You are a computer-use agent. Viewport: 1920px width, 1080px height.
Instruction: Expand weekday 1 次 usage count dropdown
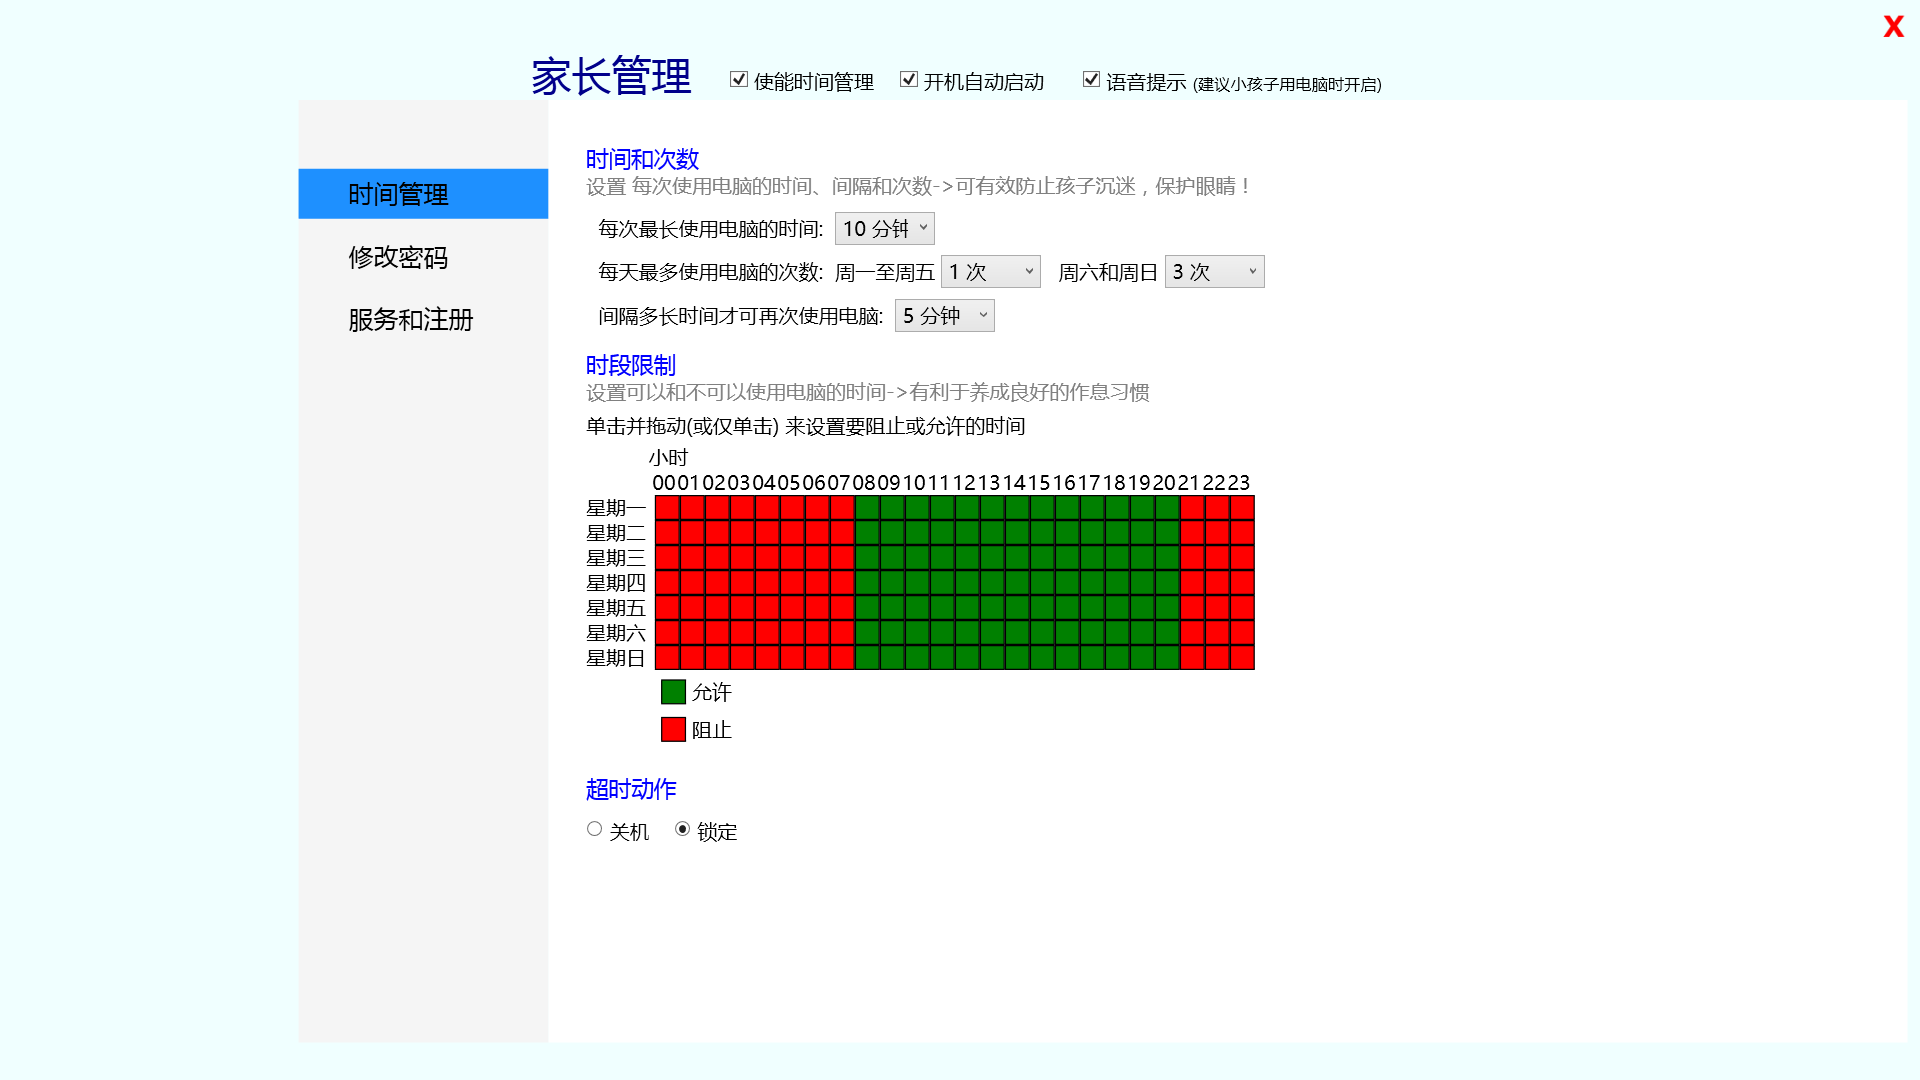coord(990,272)
